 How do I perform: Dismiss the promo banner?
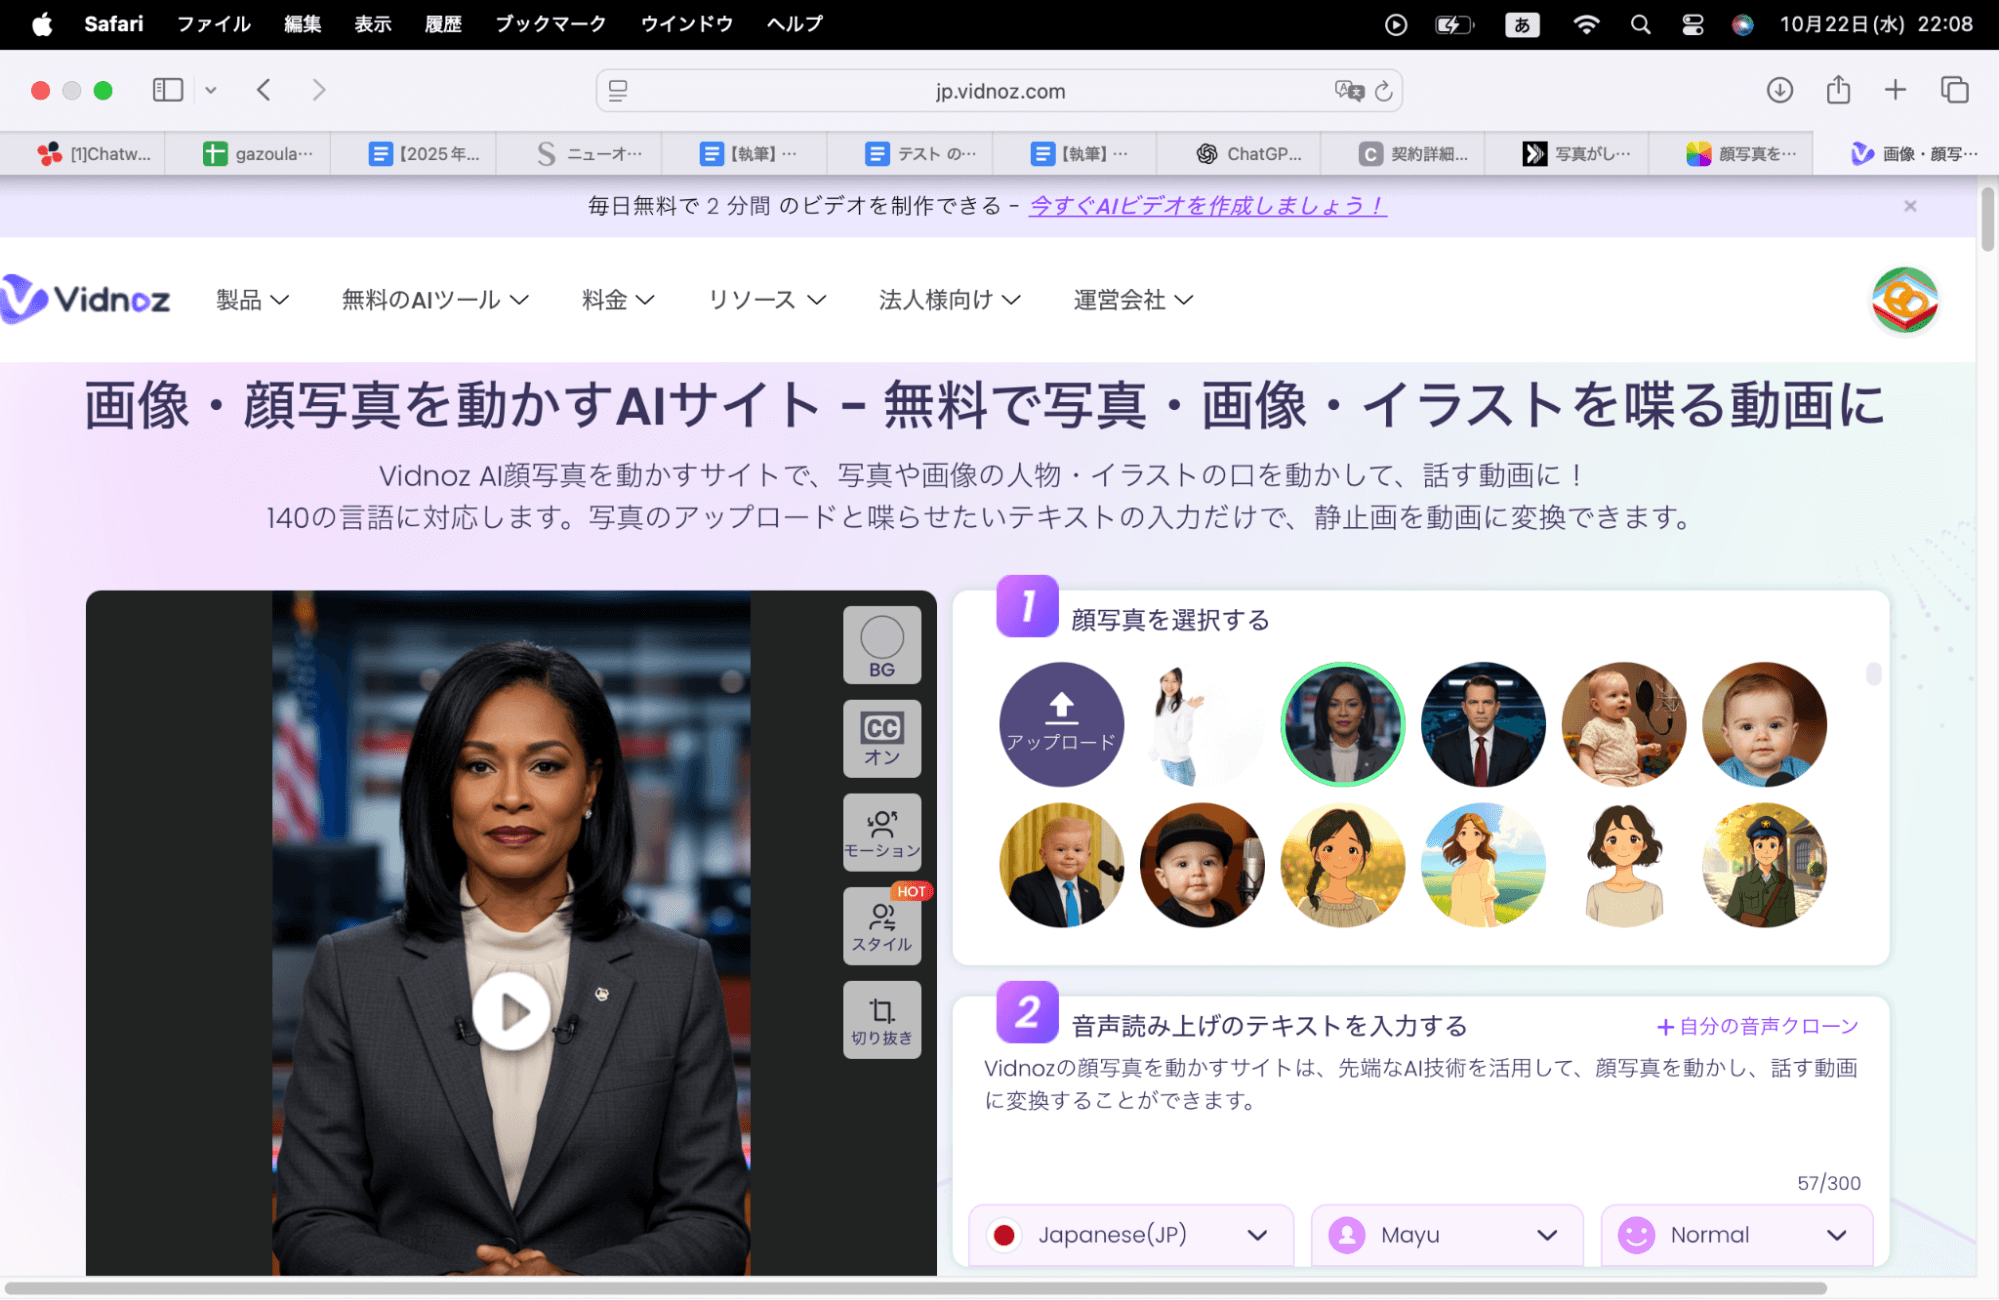(1910, 206)
